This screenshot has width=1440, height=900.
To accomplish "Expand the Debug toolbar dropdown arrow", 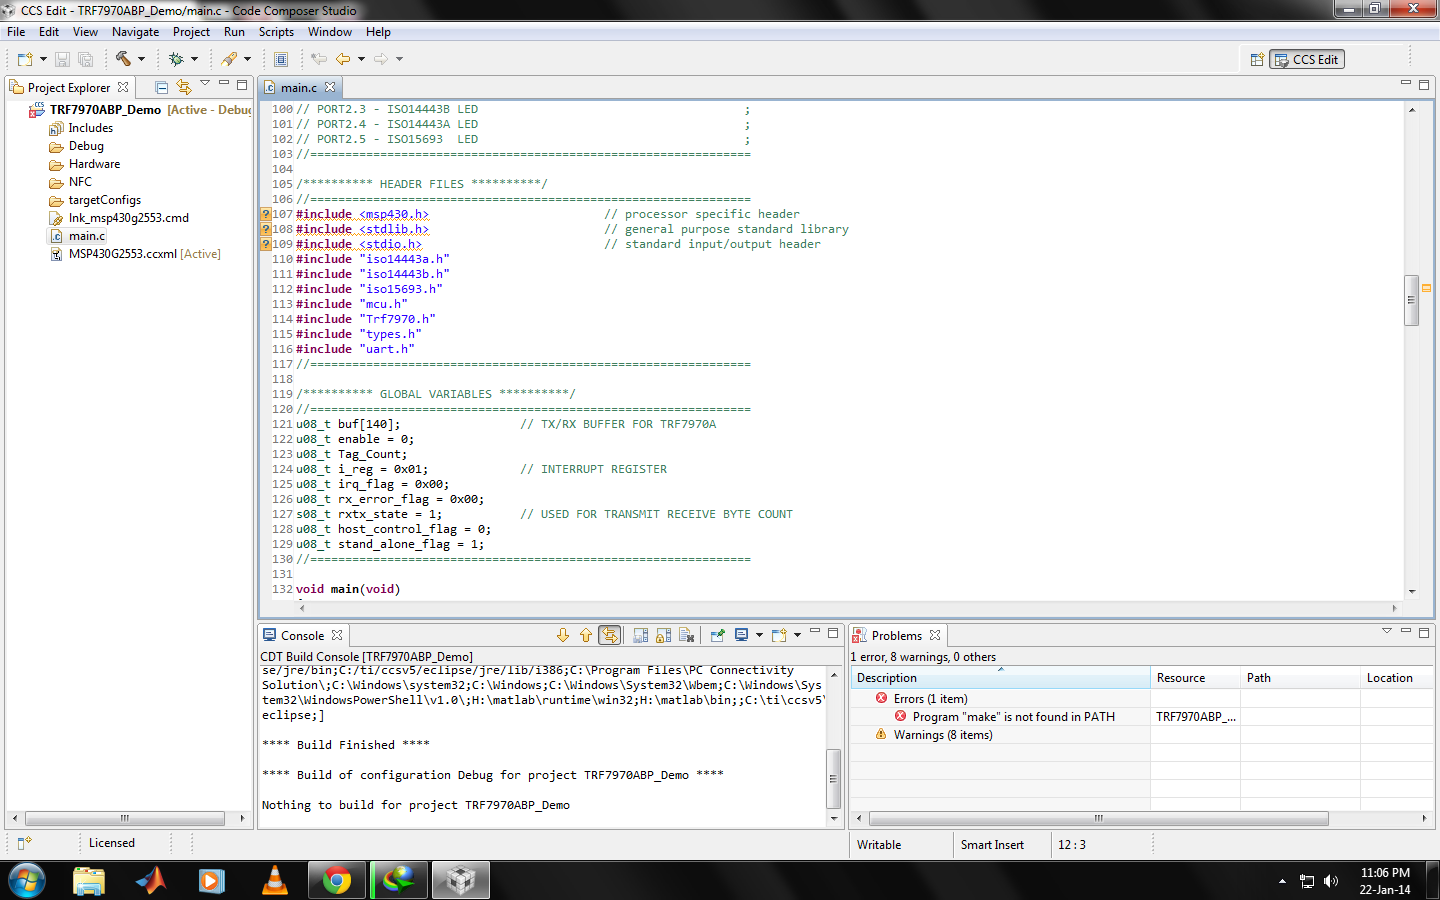I will coord(194,59).
